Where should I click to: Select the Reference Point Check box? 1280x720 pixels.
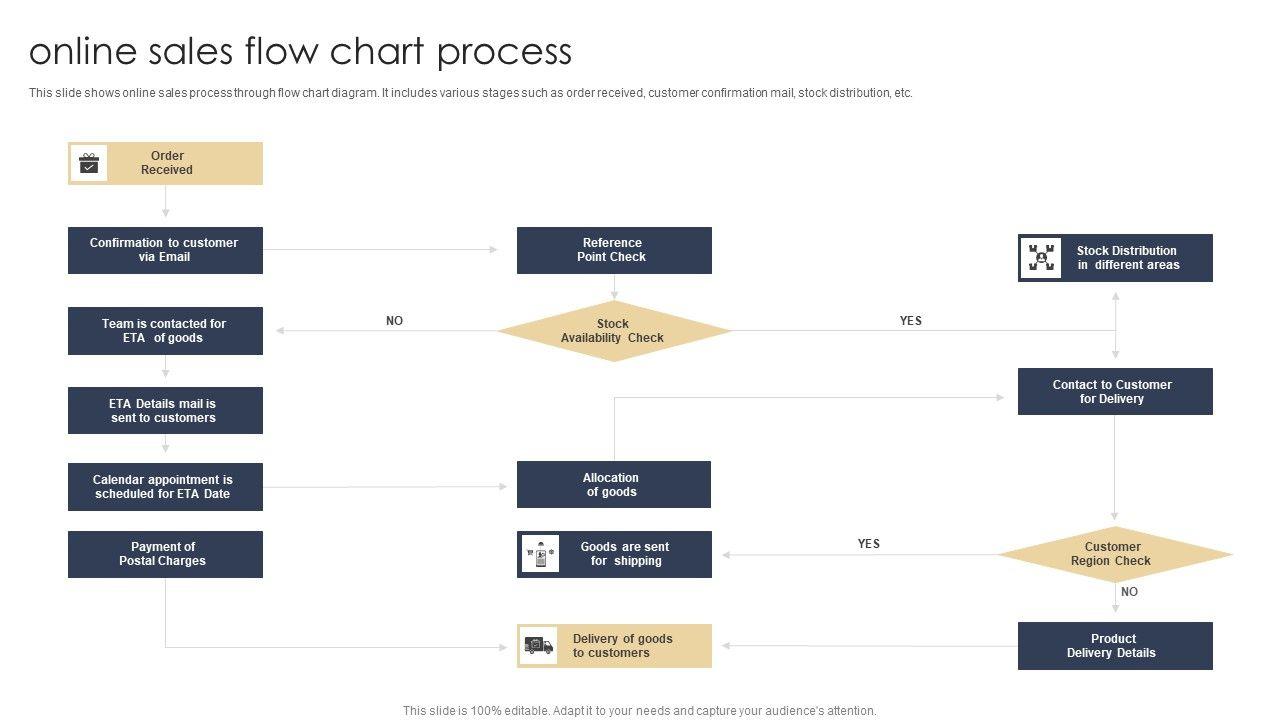(614, 250)
